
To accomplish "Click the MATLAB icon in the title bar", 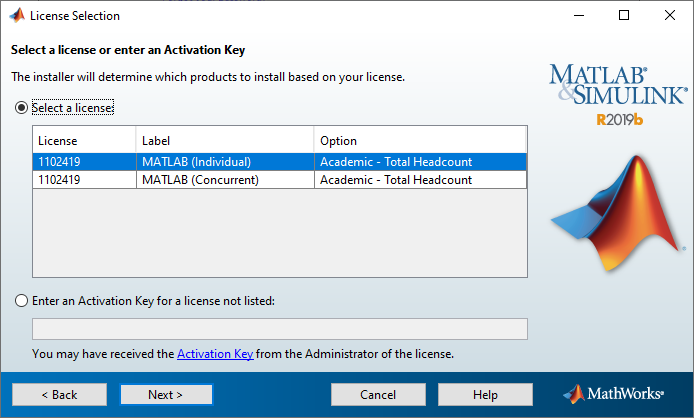I will click(x=16, y=15).
